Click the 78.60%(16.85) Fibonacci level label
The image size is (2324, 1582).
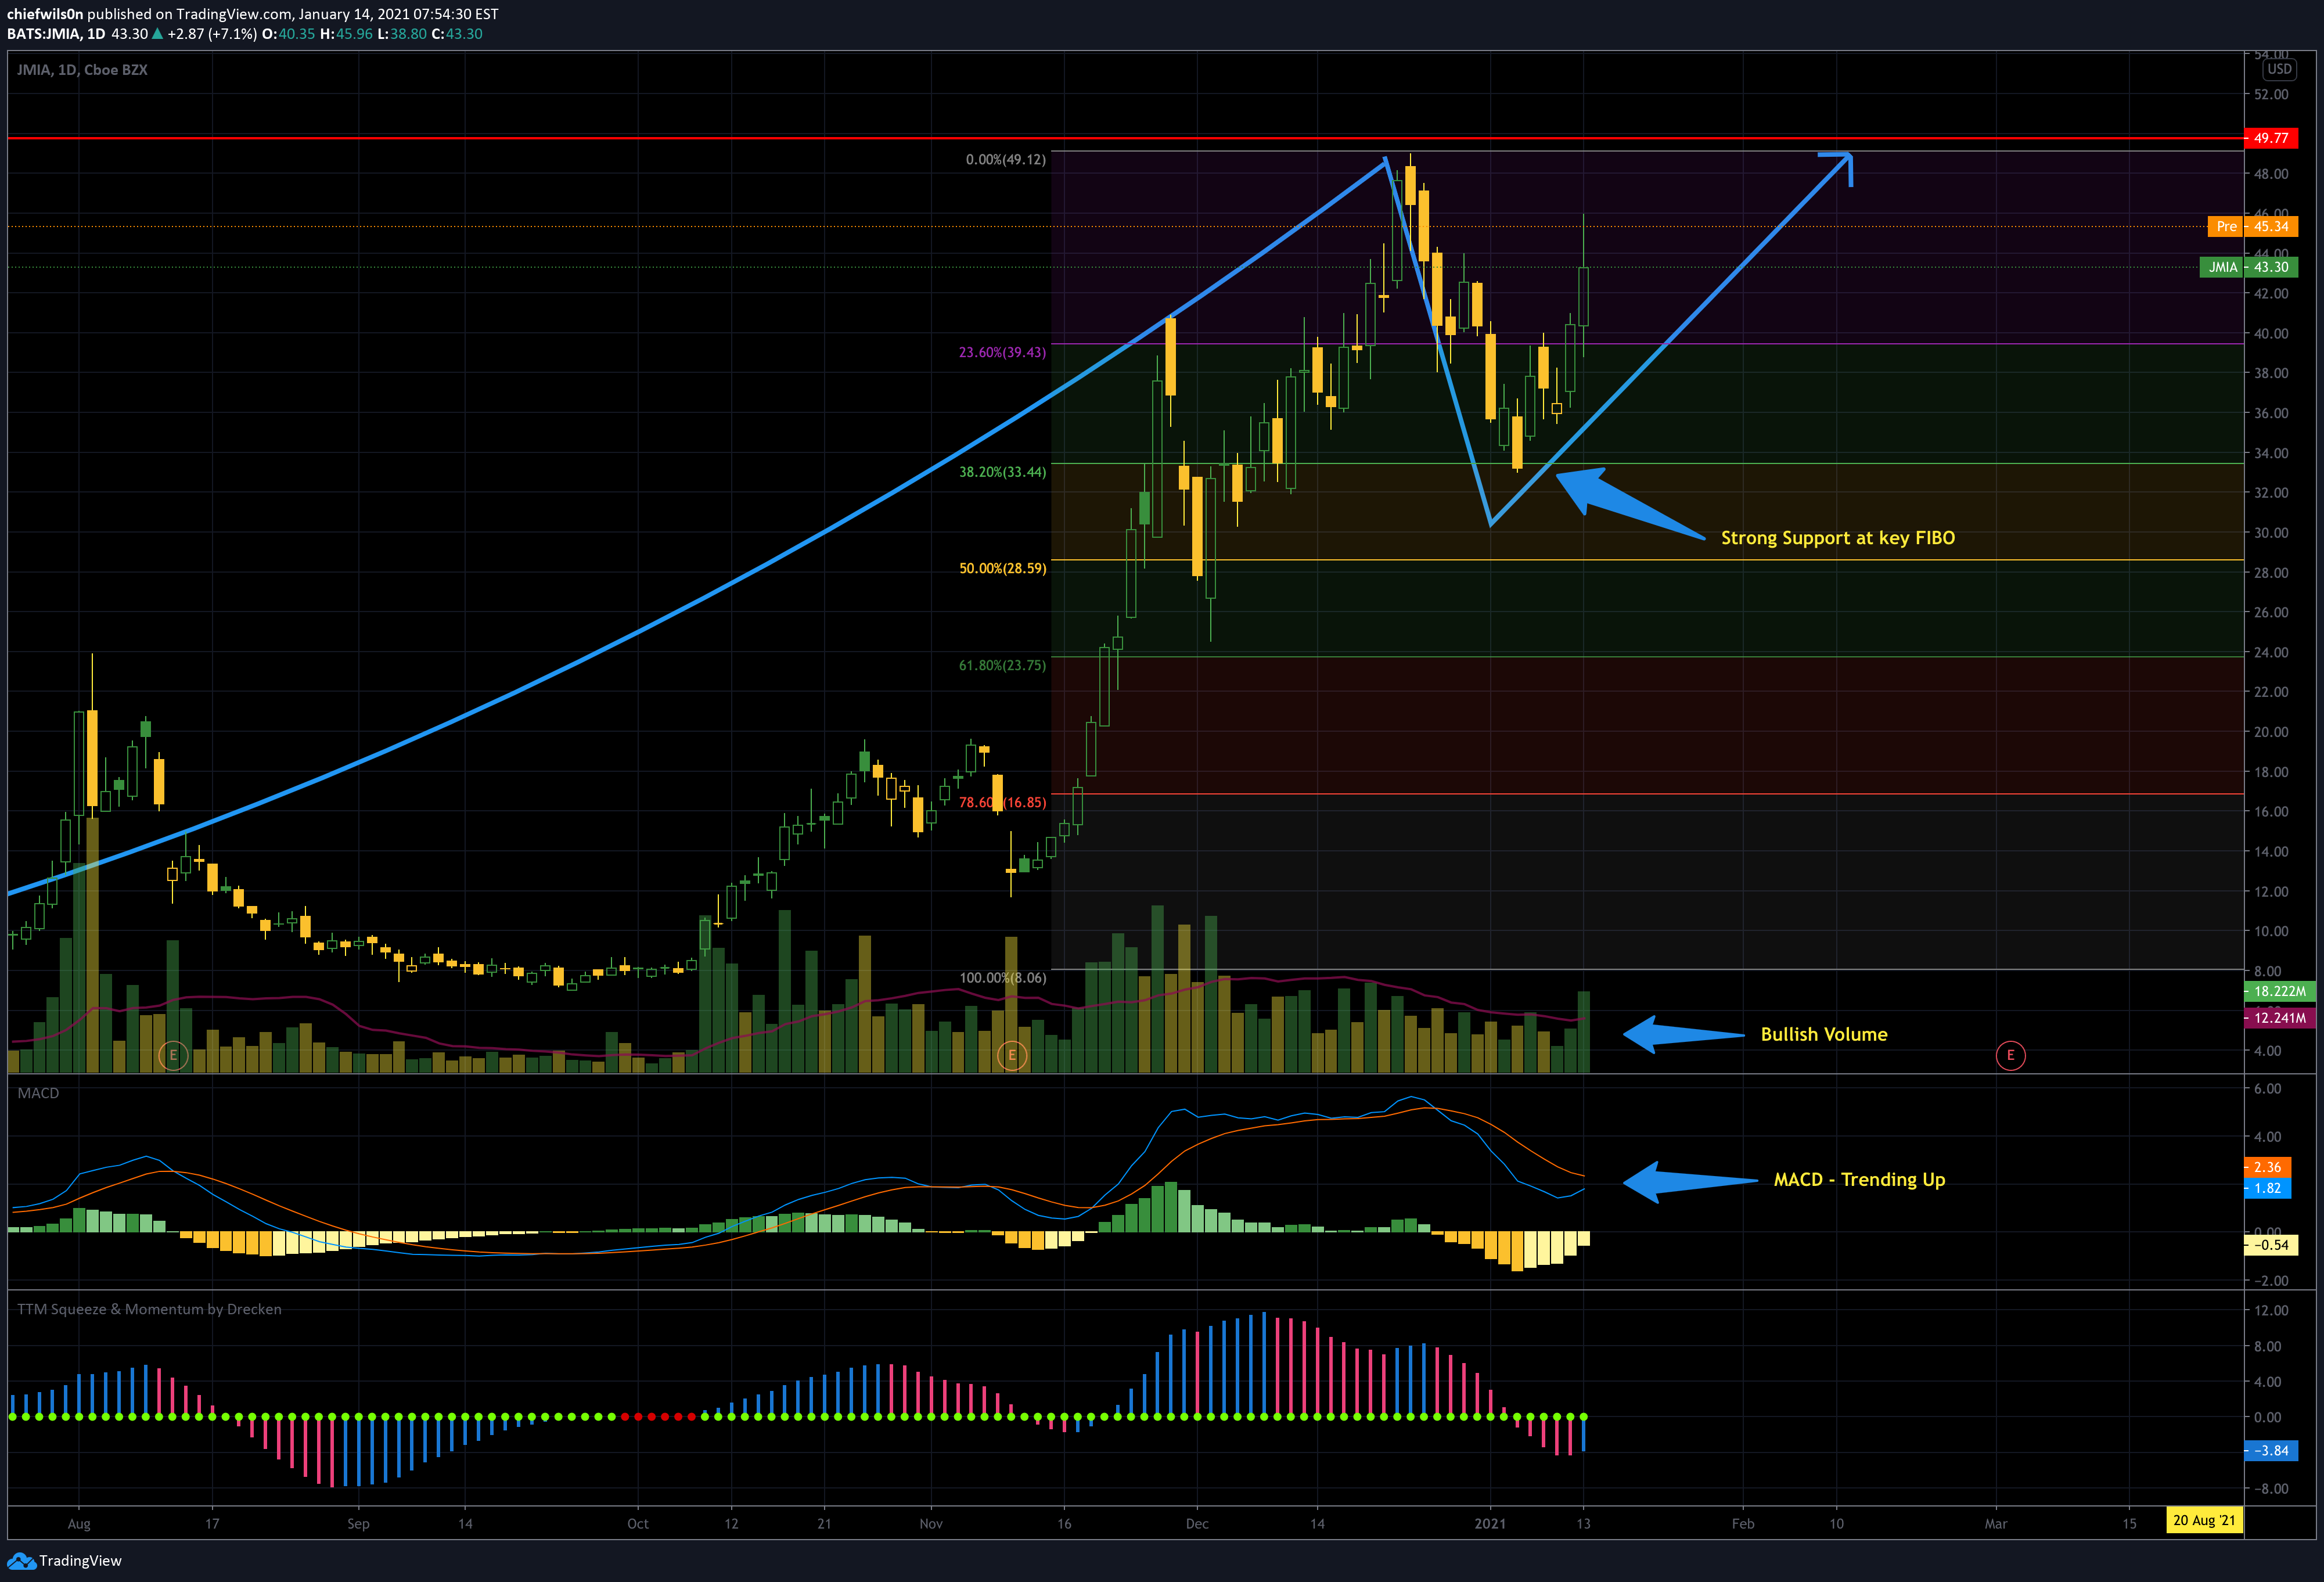point(1002,802)
